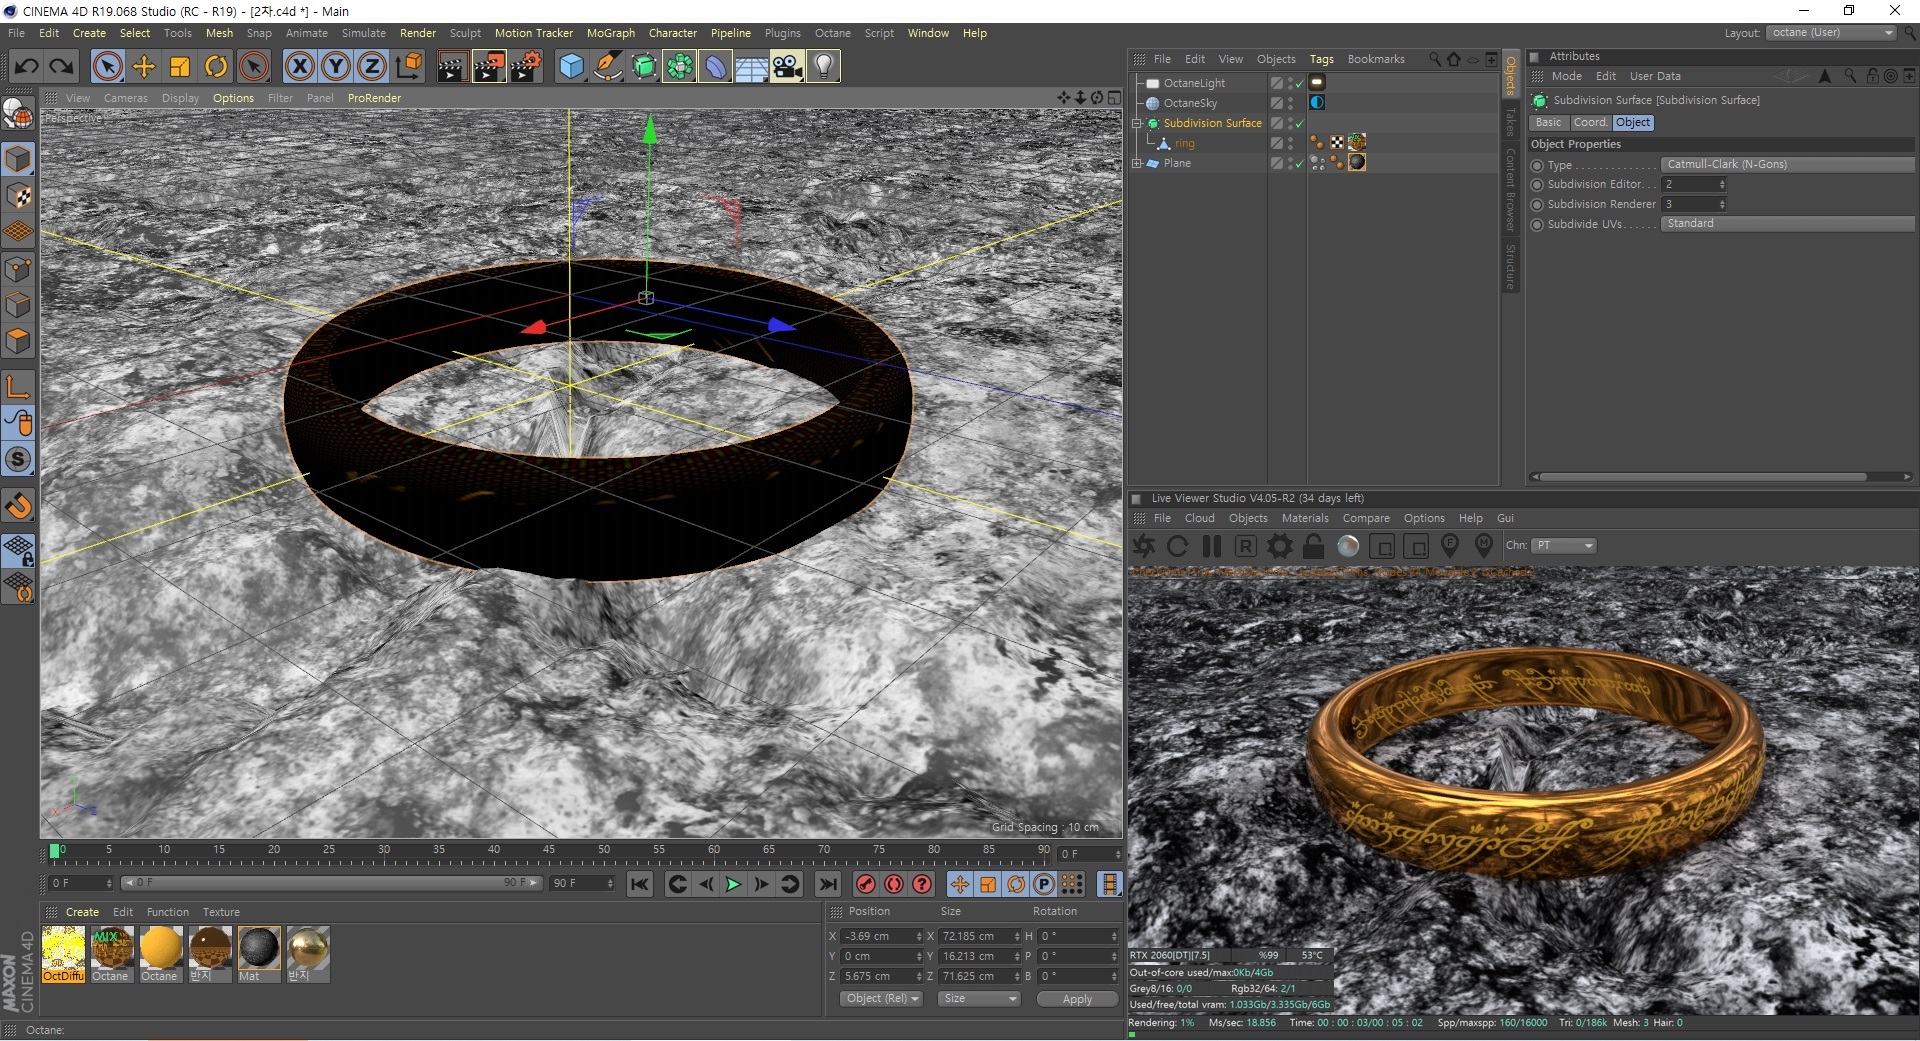The height and width of the screenshot is (1041, 1920).
Task: Expand the Plane object in tree
Action: coord(1137,164)
